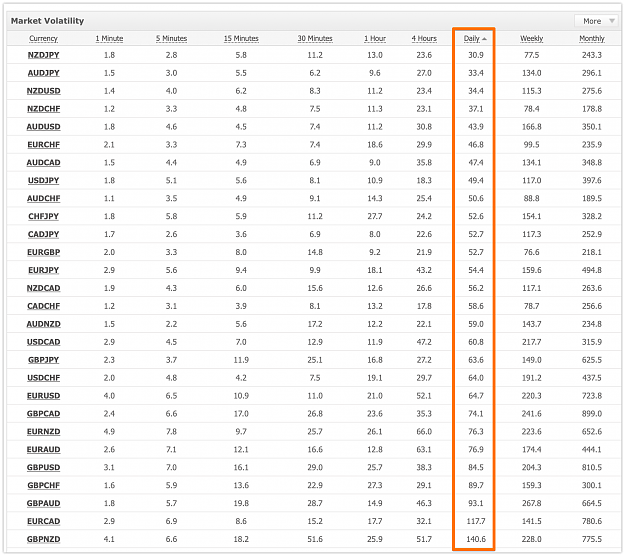This screenshot has width=625, height=556.
Task: Select NZDJPY daily value 30.9
Action: point(476,55)
